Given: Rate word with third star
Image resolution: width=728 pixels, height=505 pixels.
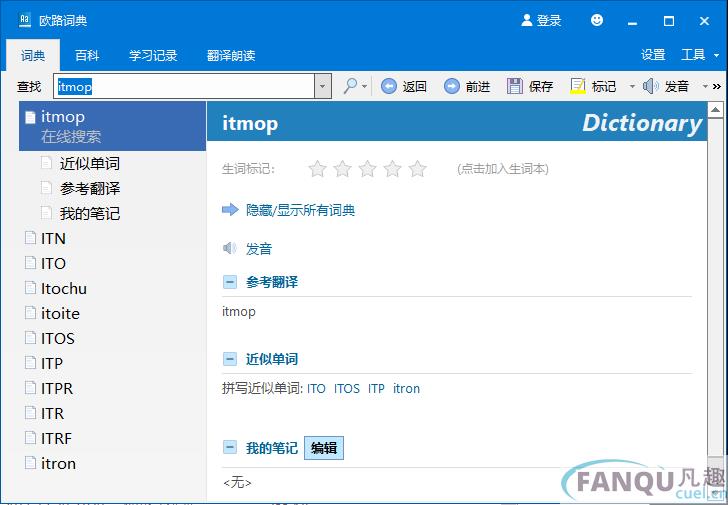Looking at the screenshot, I should 367,169.
